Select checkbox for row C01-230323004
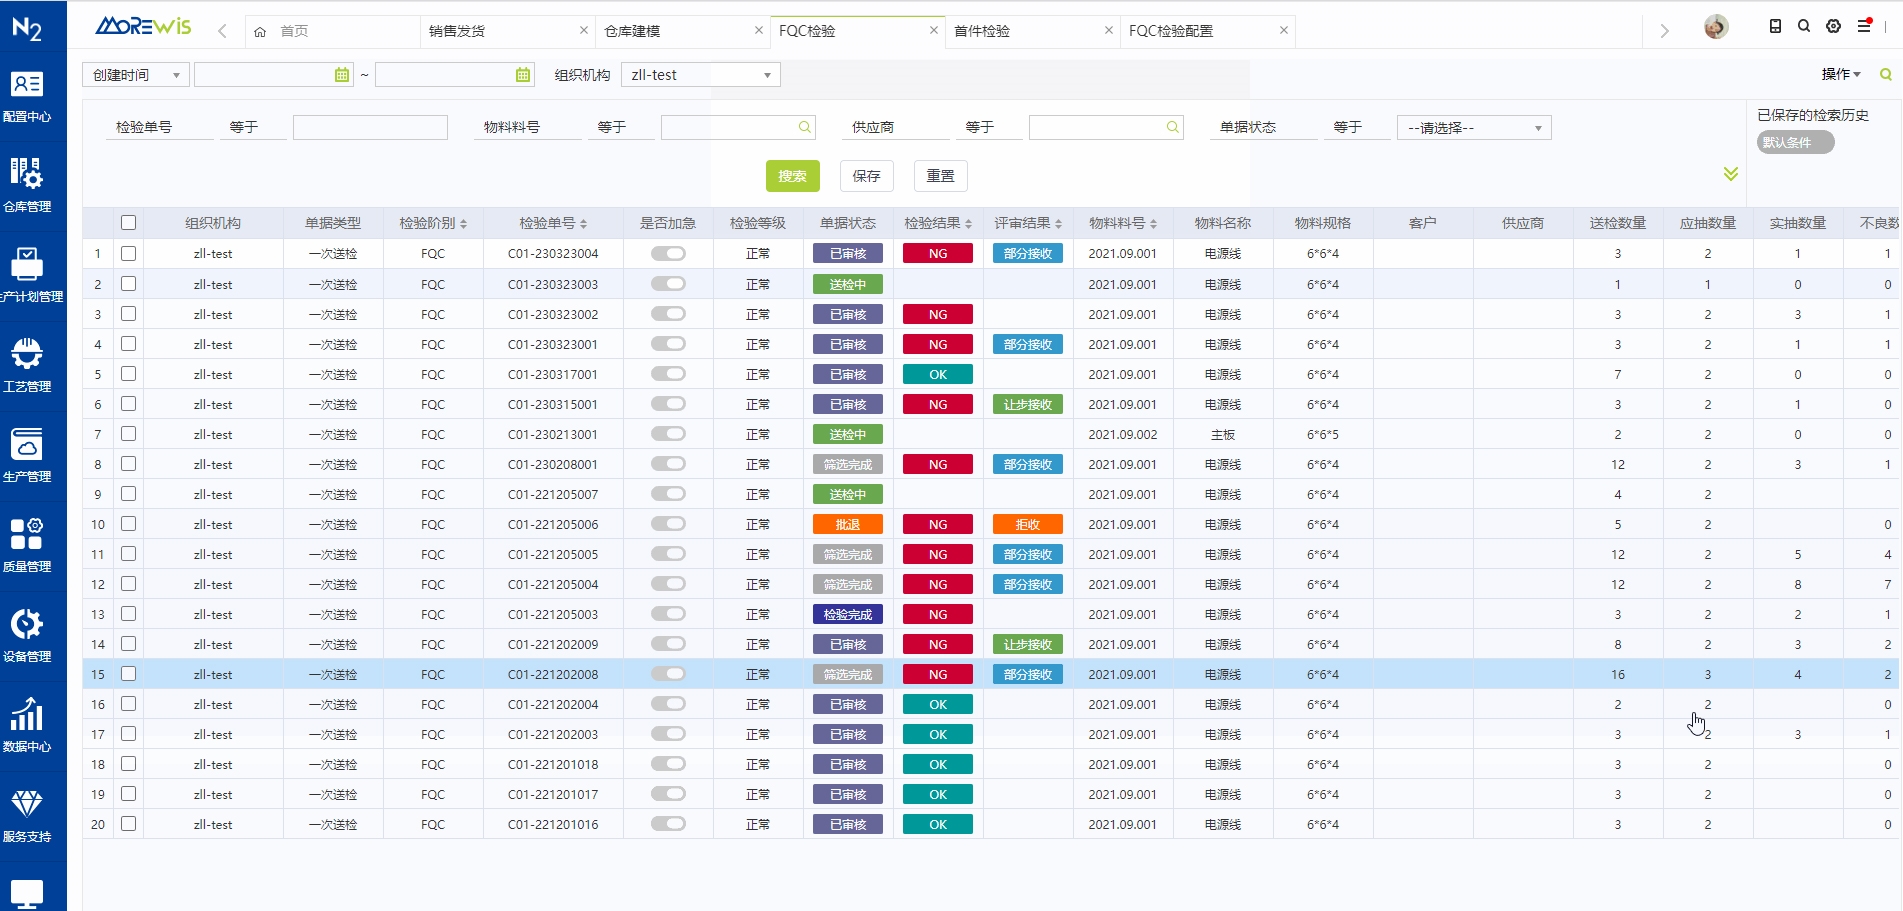1903x911 pixels. click(x=128, y=254)
